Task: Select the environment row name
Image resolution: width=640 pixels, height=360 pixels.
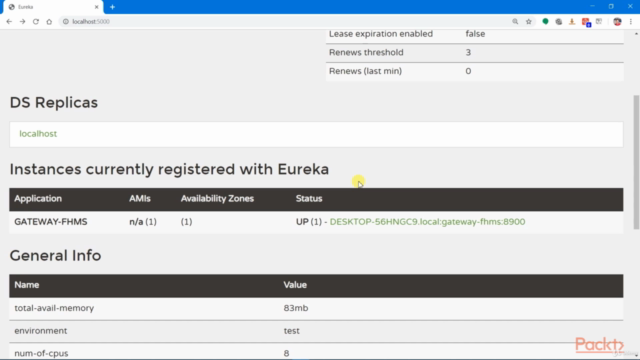Action: tap(40, 331)
